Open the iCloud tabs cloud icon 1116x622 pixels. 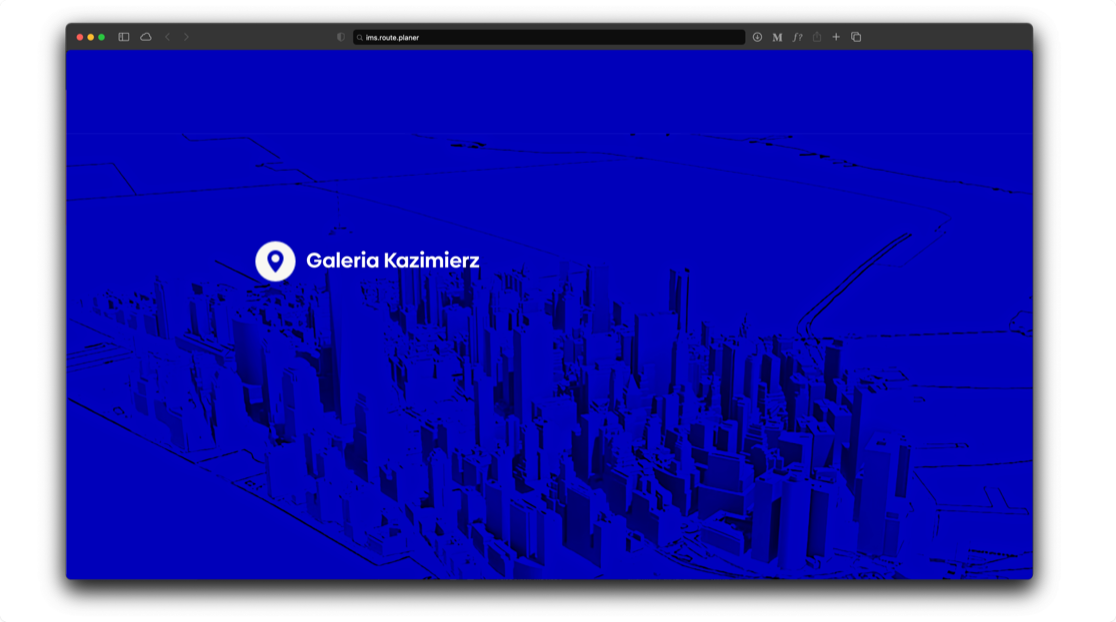pyautogui.click(x=146, y=37)
